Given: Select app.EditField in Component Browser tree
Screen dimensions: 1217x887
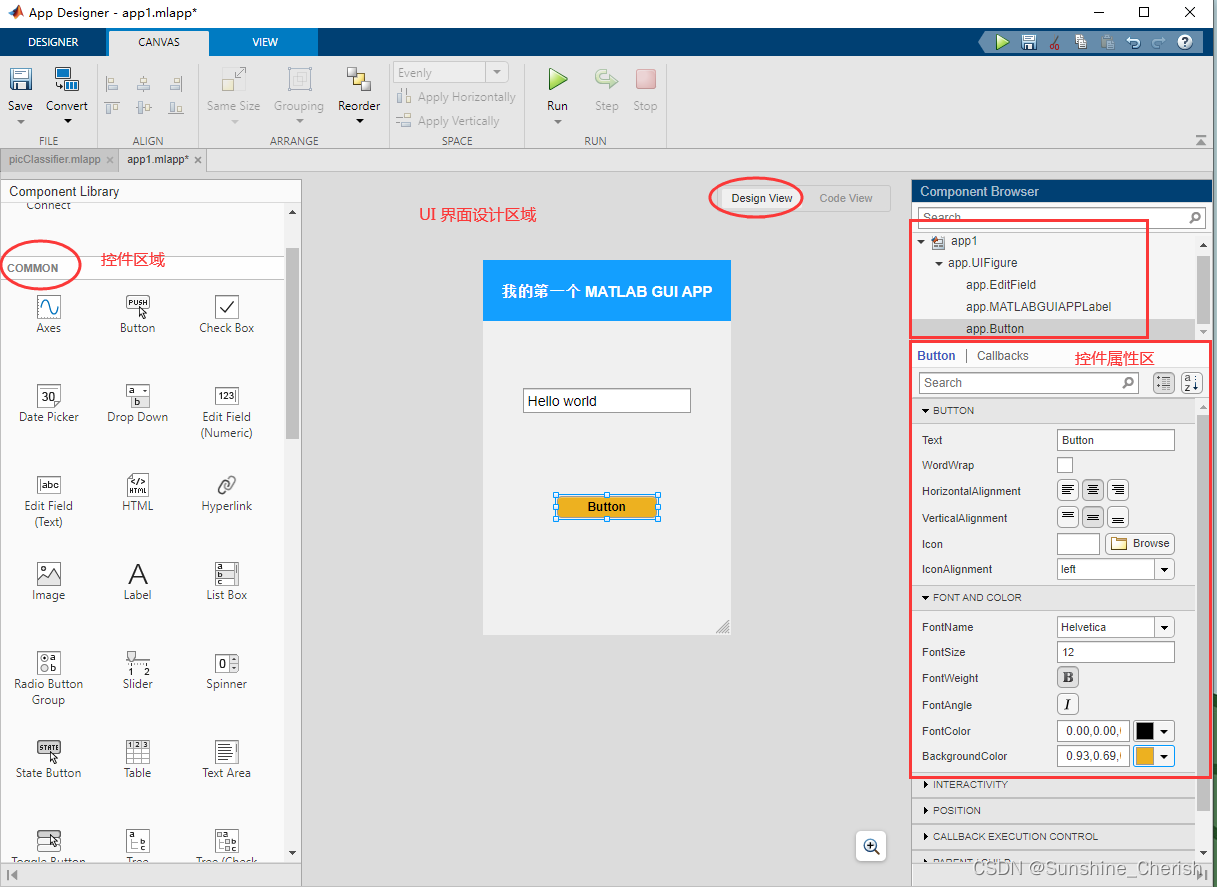Looking at the screenshot, I should pos(999,284).
